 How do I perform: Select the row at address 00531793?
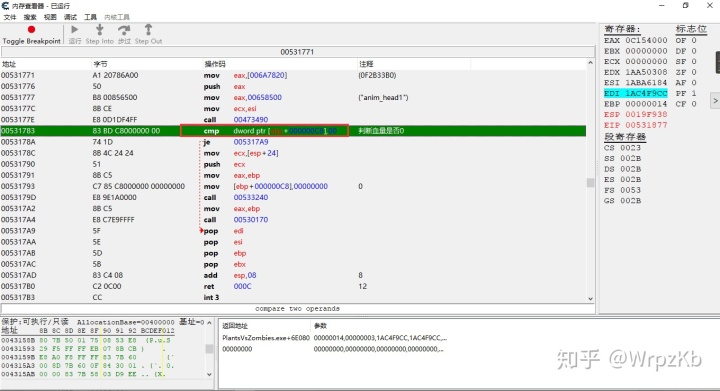(x=293, y=186)
